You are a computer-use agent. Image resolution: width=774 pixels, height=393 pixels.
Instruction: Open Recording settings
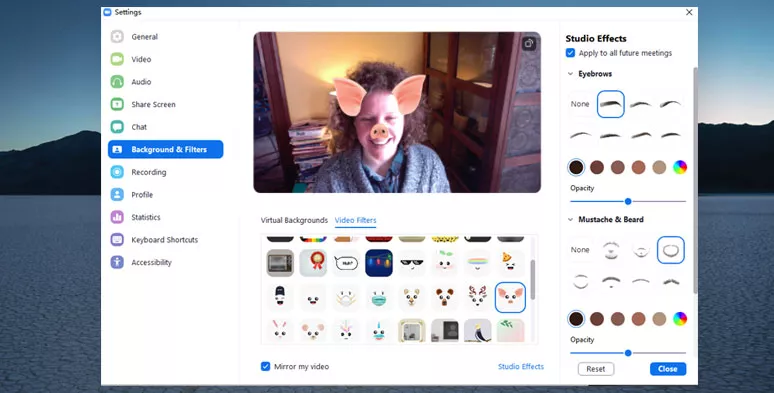(165, 172)
